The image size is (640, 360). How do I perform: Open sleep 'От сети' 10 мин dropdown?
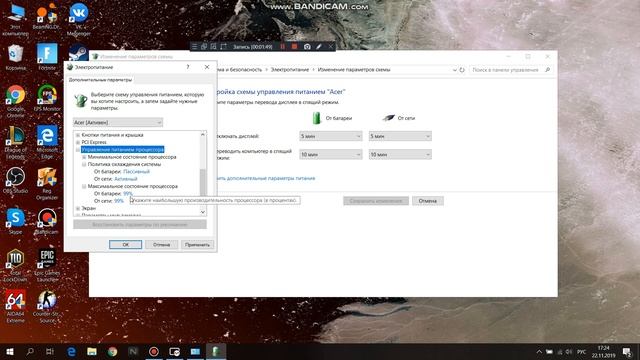click(400, 154)
